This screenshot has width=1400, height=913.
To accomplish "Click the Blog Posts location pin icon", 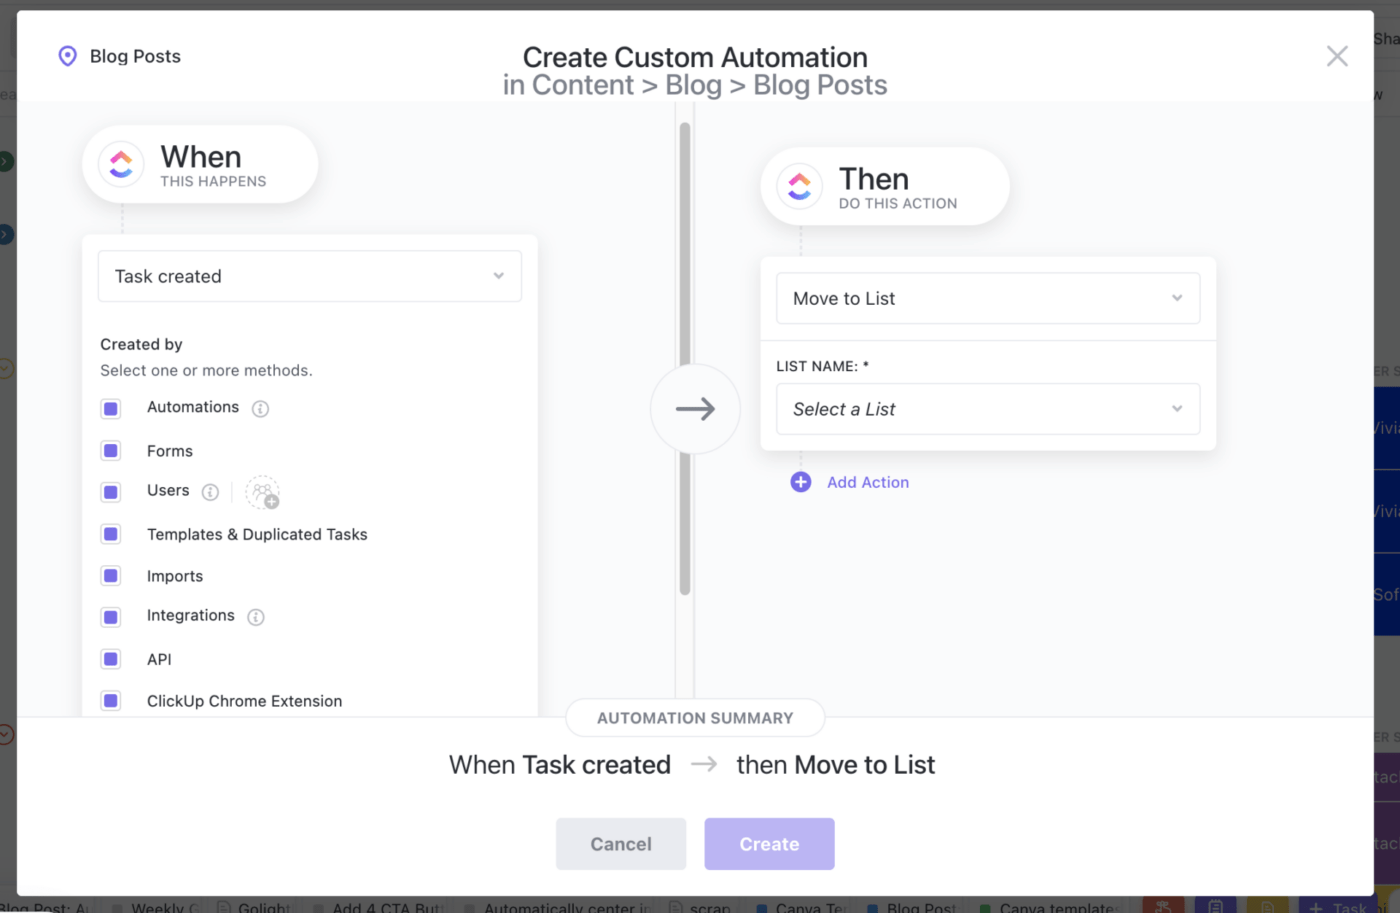I will [67, 56].
